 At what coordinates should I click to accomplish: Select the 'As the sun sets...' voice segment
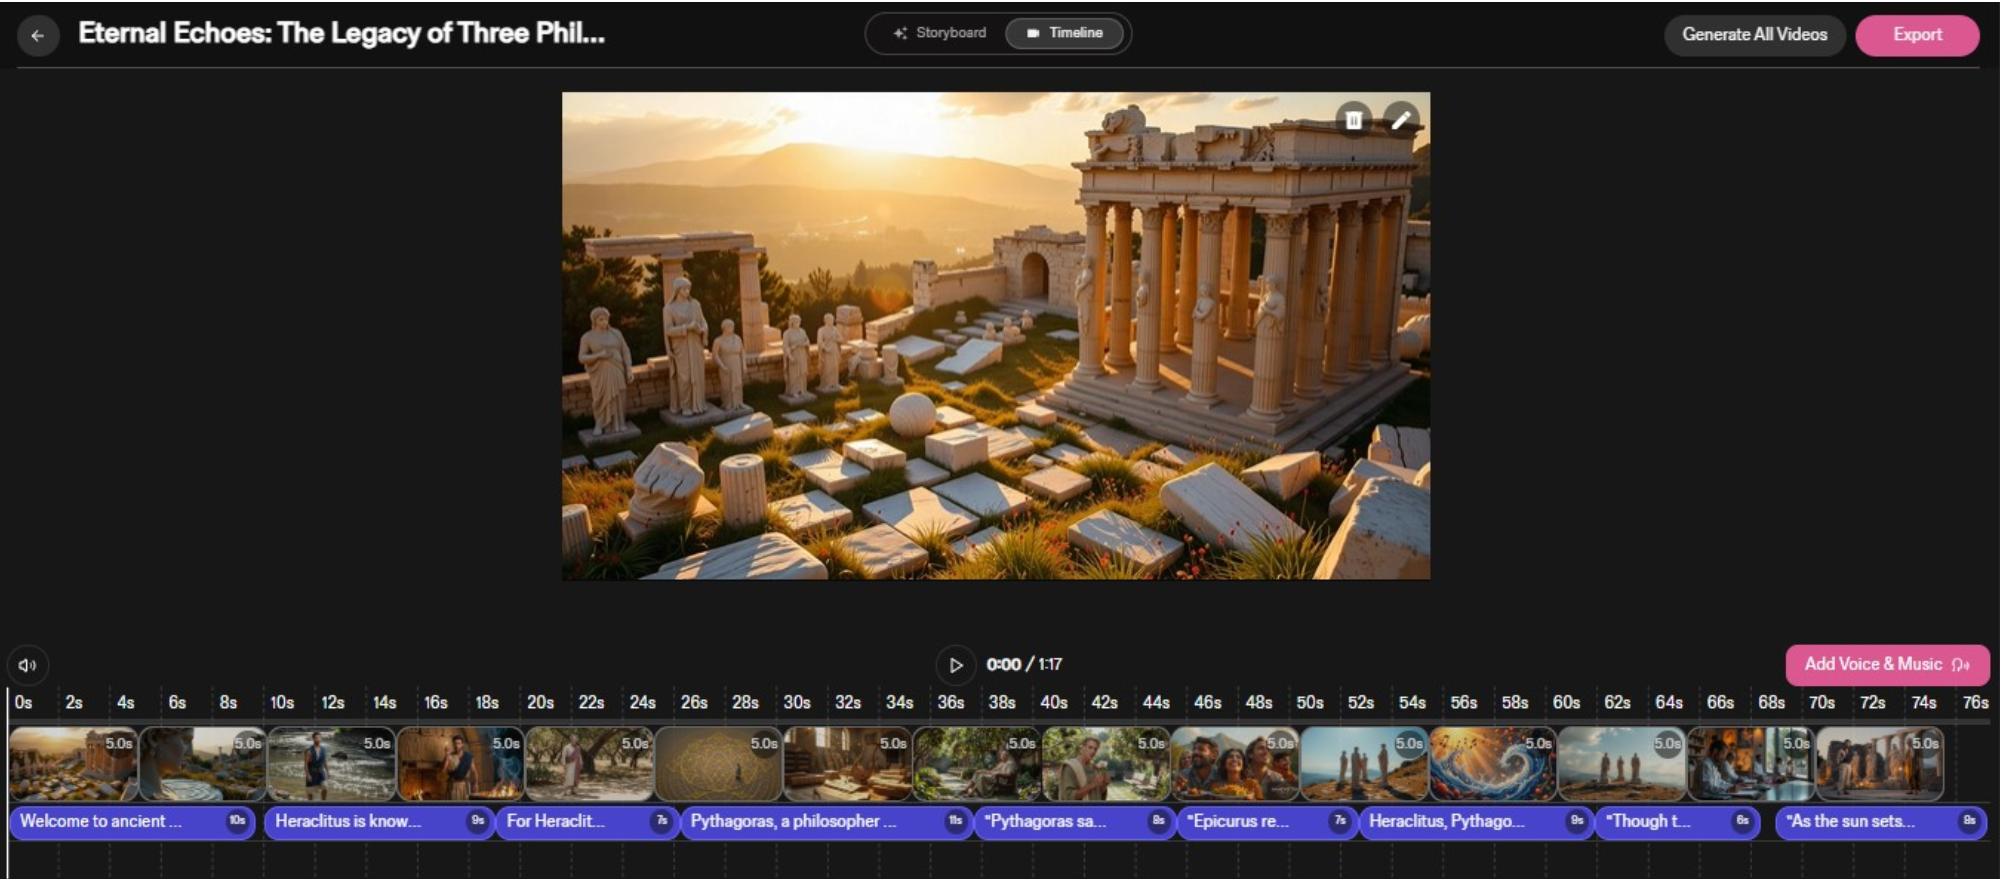[1881, 822]
